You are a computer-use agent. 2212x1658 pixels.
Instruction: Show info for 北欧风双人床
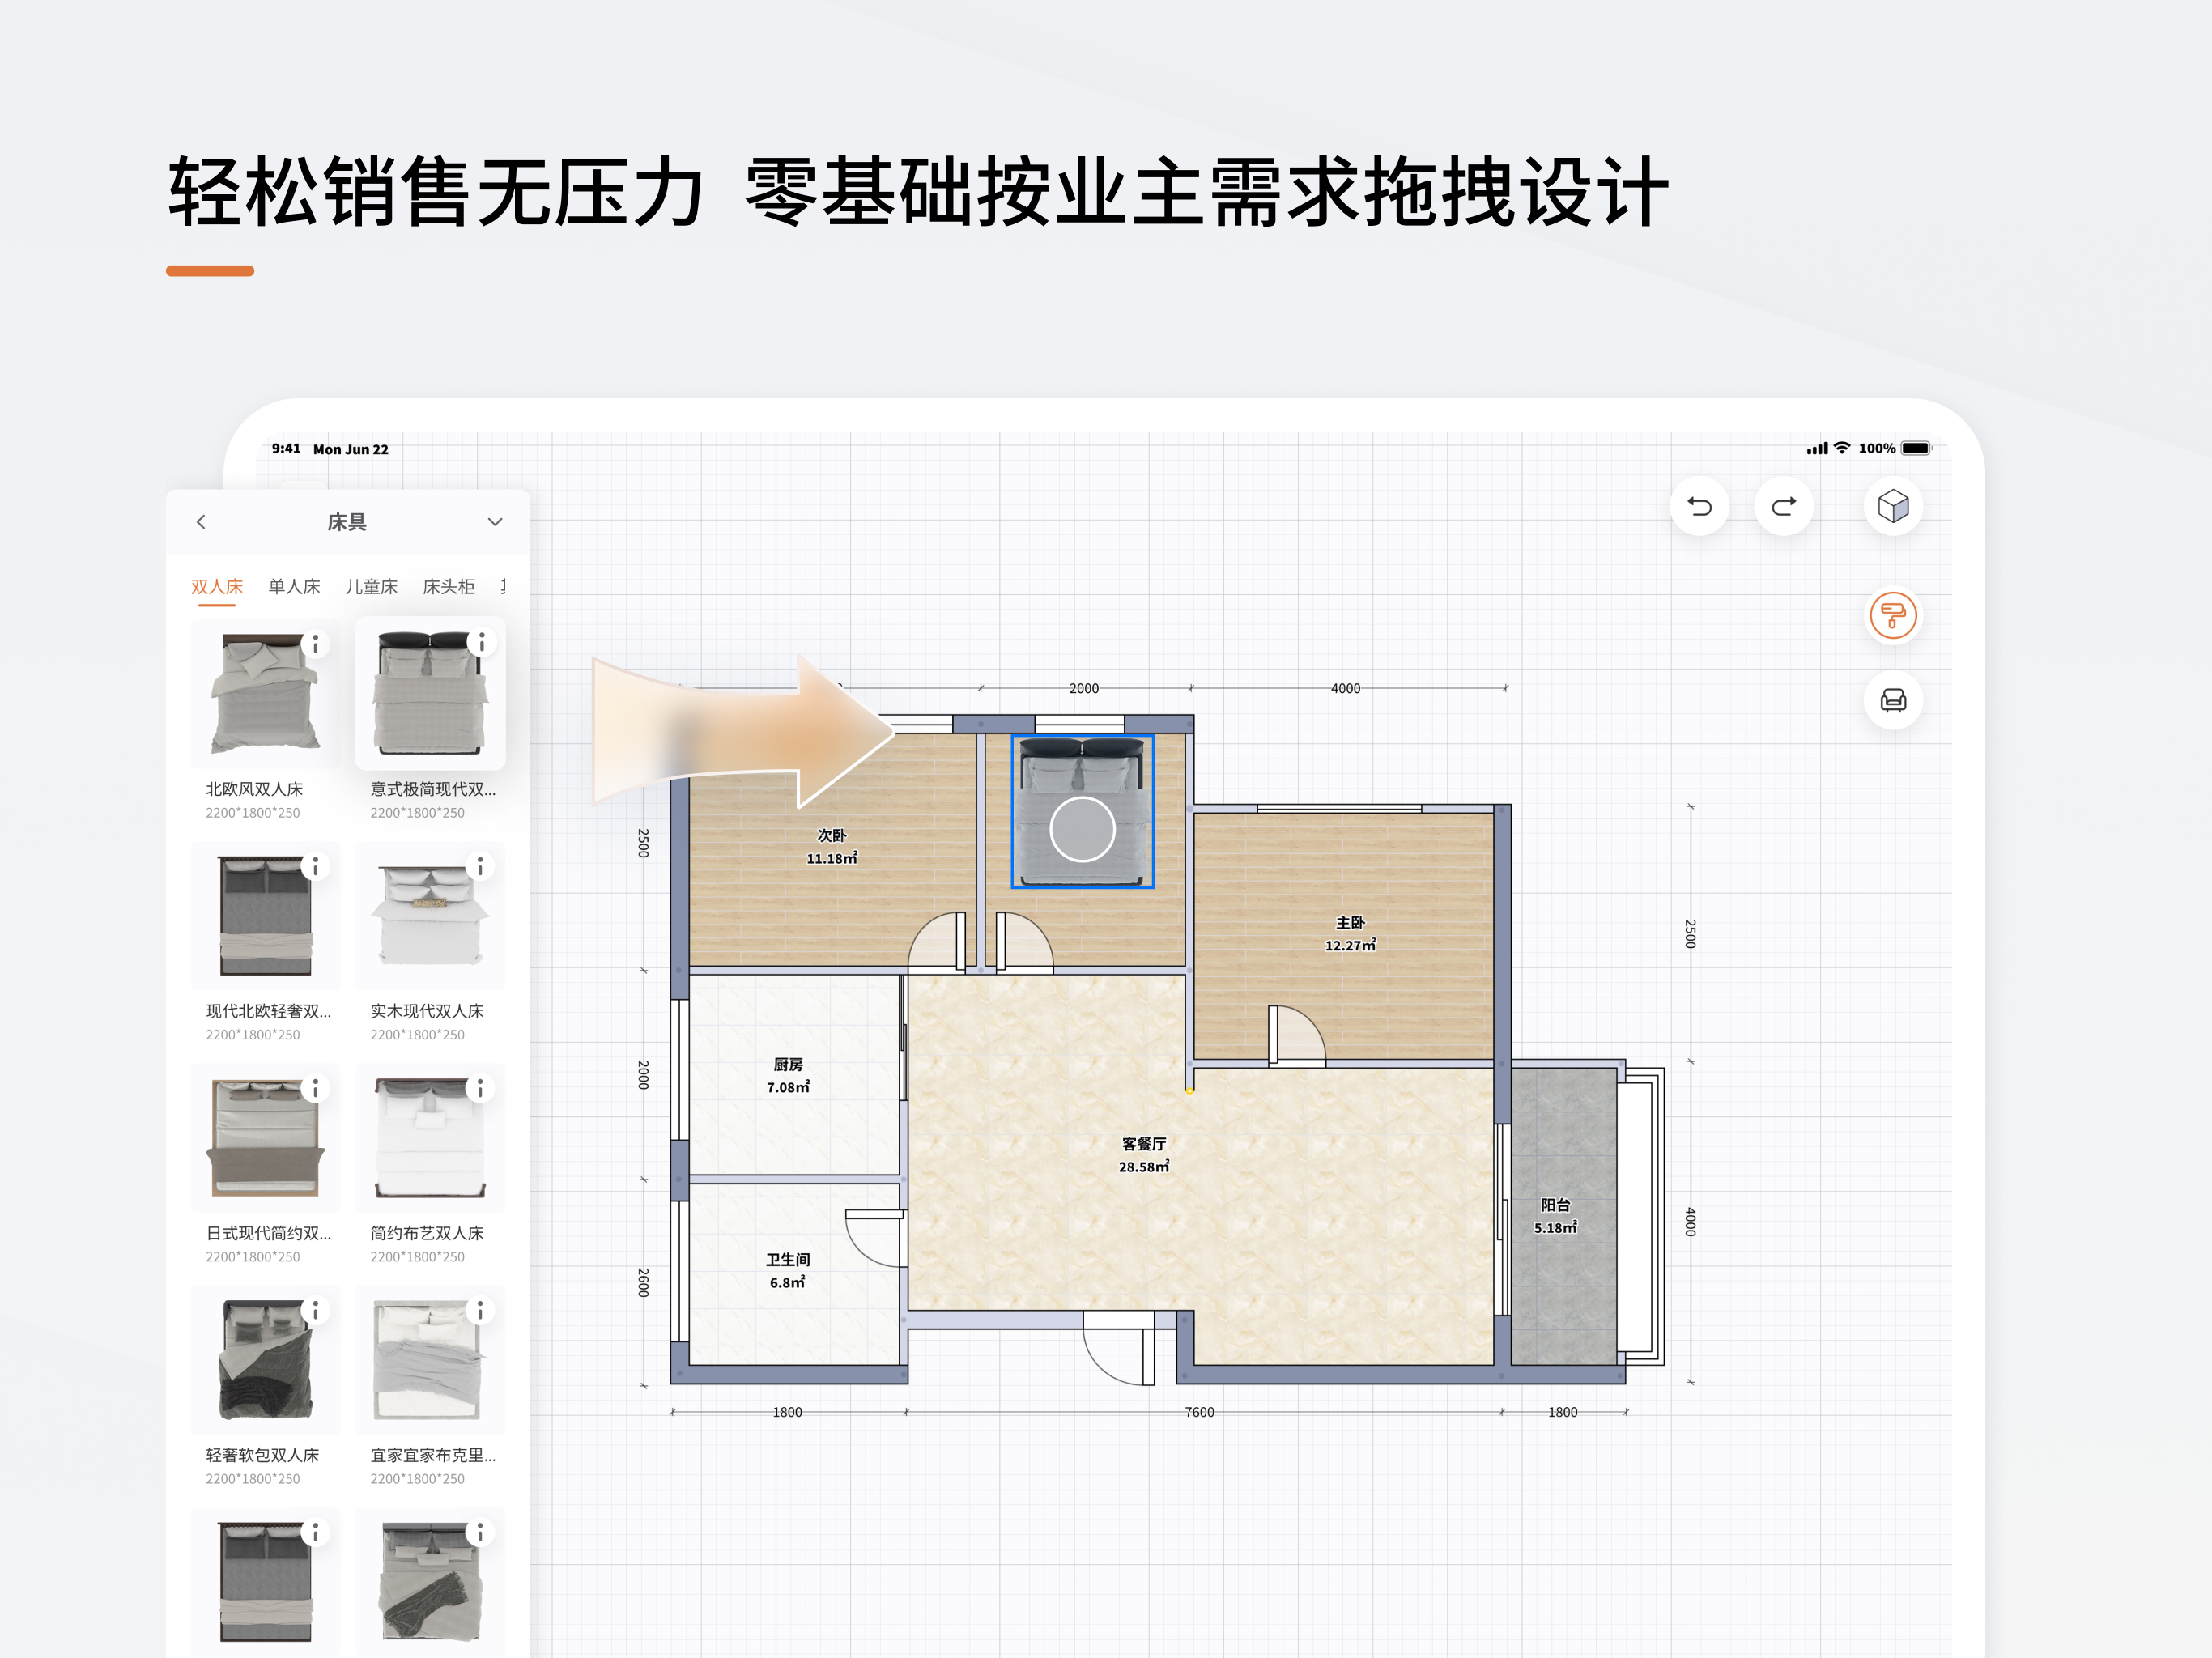click(x=315, y=645)
